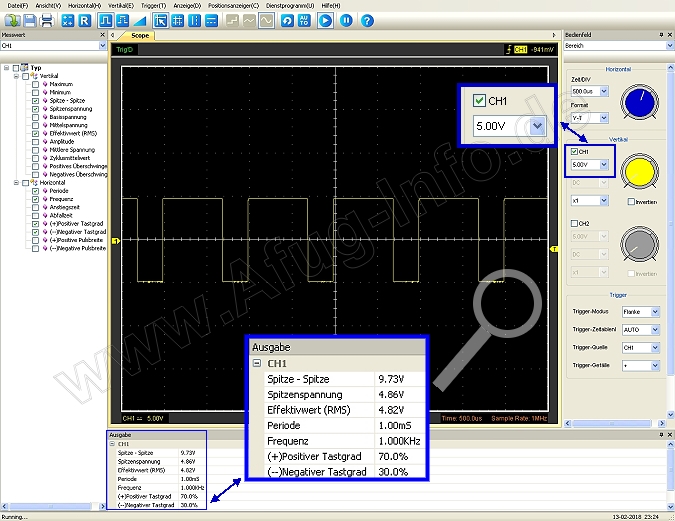Toggle the grid cursor toolbar icon
The image size is (675, 521).
[177, 20]
